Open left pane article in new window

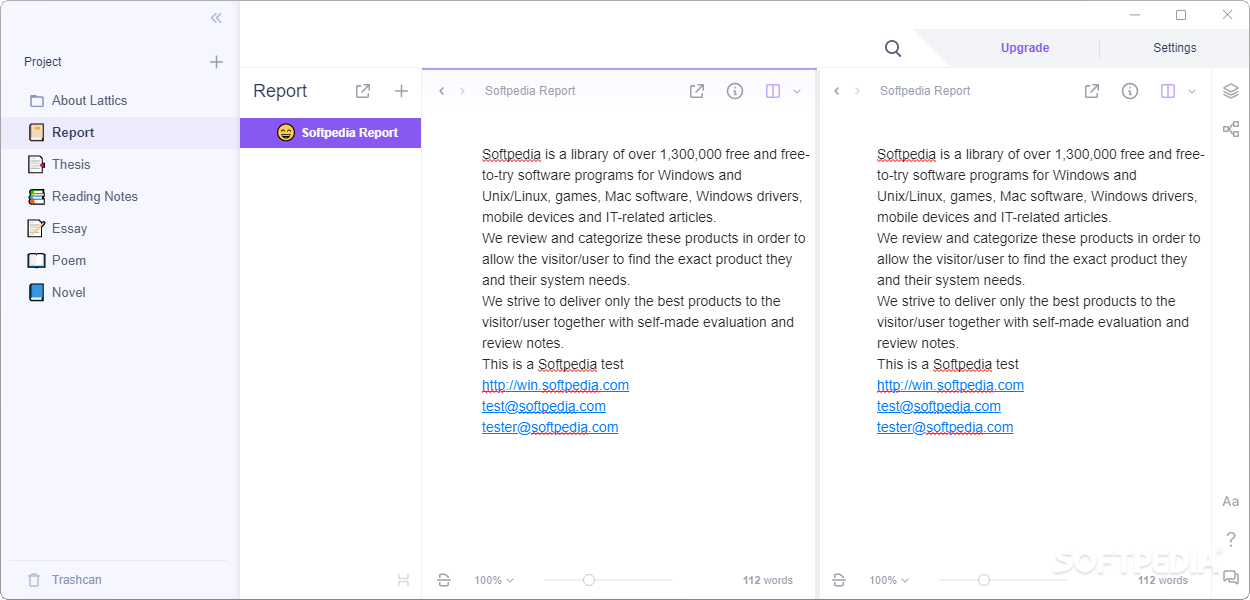click(x=697, y=91)
